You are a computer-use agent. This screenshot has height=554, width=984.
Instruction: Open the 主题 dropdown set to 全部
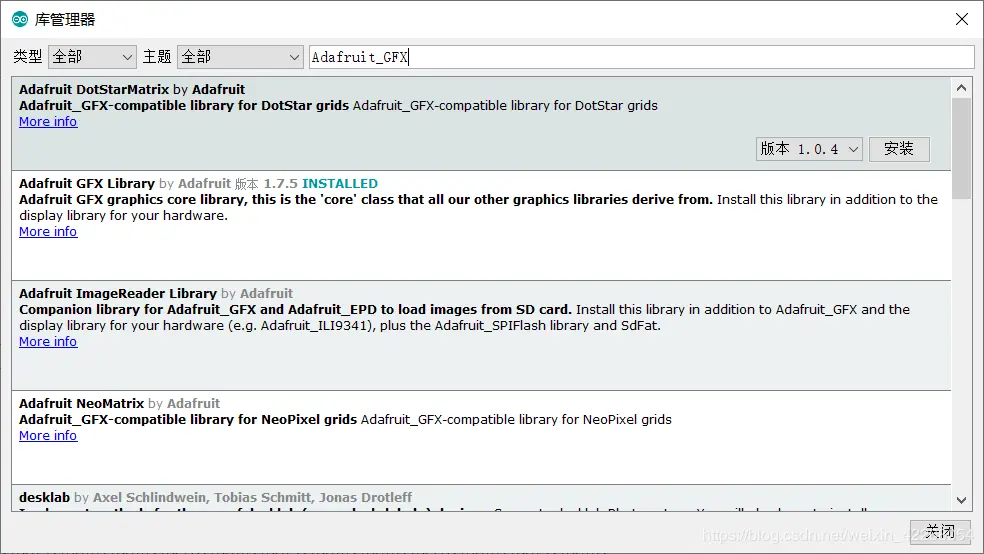pyautogui.click(x=240, y=57)
